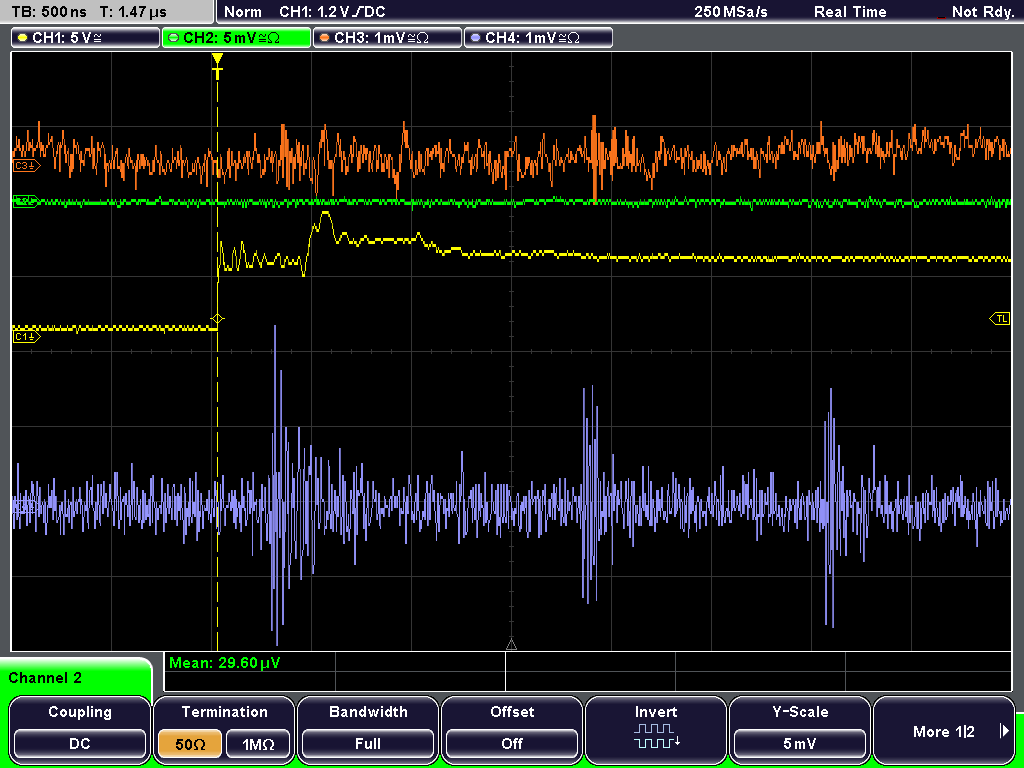Click the CH1: 1.2 V trigger source readout

(332, 12)
